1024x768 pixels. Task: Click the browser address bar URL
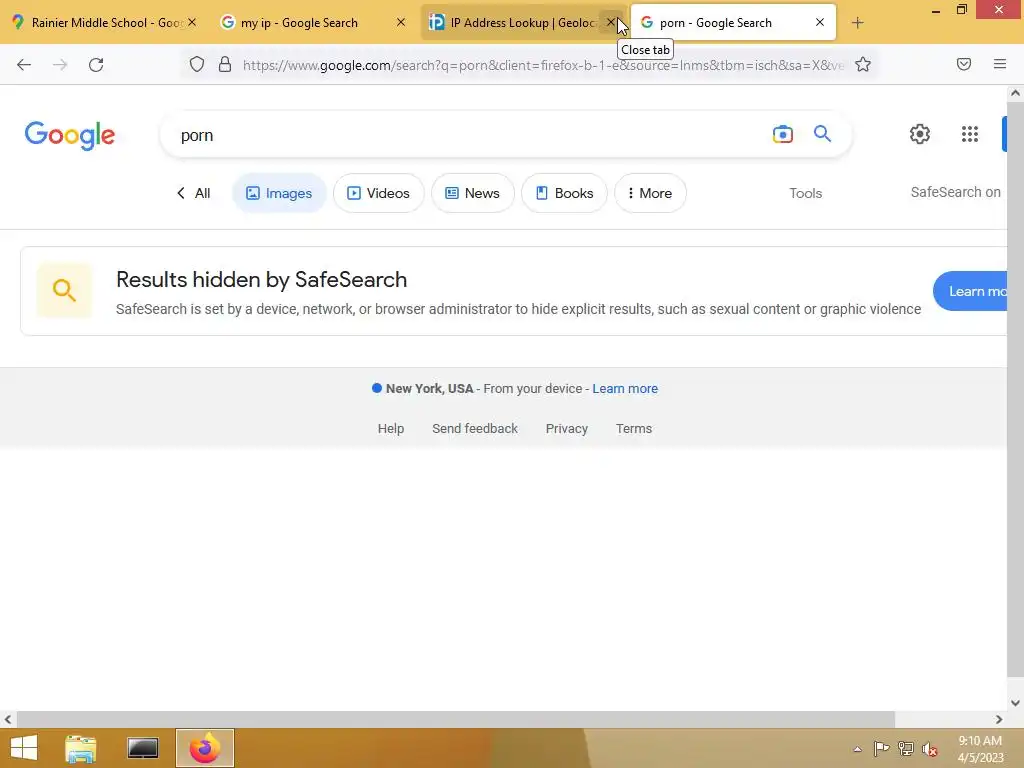[x=543, y=65]
